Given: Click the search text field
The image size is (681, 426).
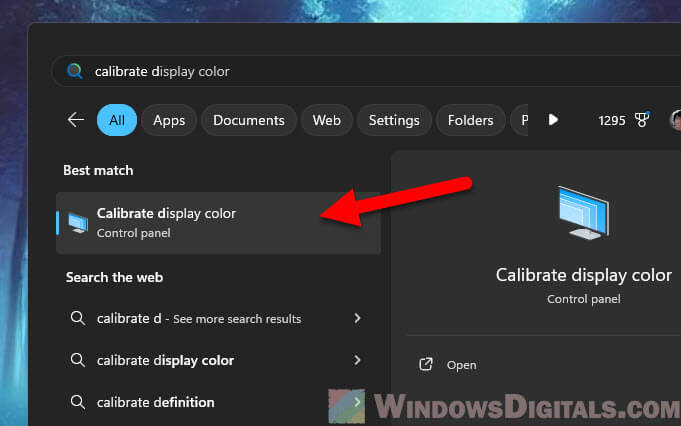Looking at the screenshot, I should [x=366, y=71].
